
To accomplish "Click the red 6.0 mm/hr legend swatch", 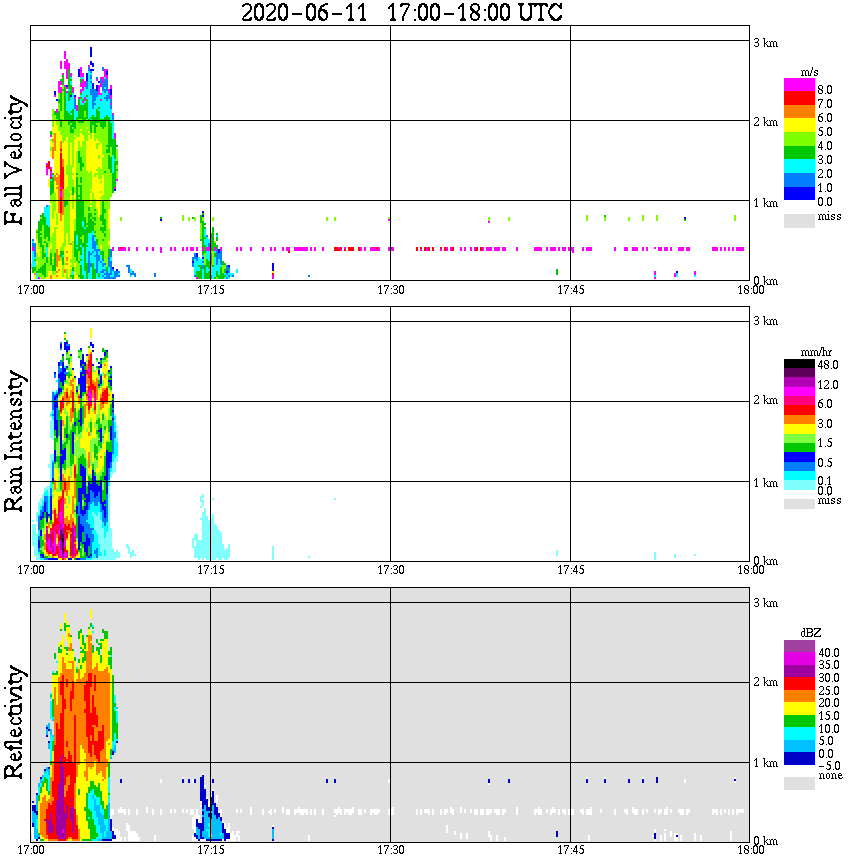I will point(799,410).
